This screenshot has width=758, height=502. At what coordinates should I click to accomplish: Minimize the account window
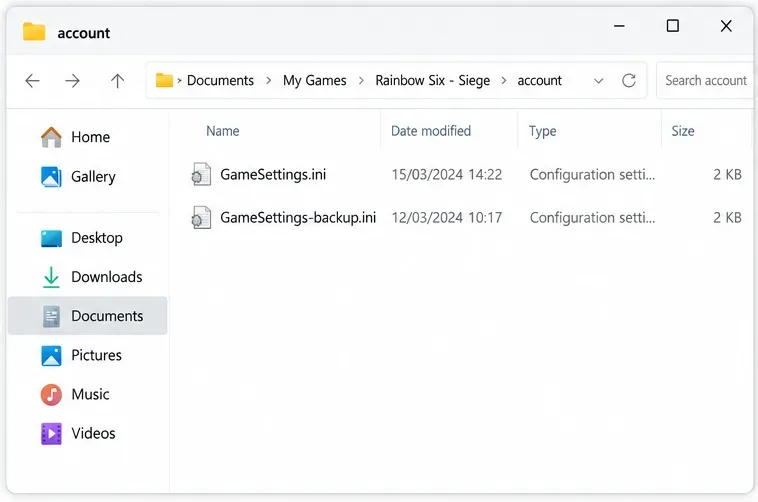coord(619,26)
